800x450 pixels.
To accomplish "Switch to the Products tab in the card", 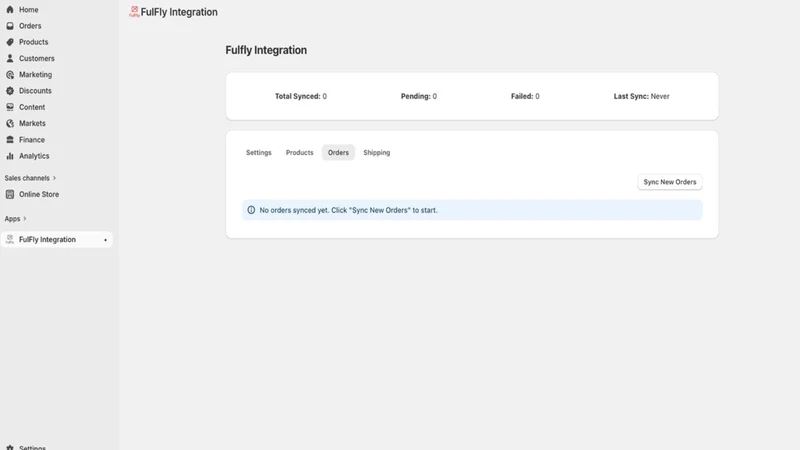I will [299, 153].
